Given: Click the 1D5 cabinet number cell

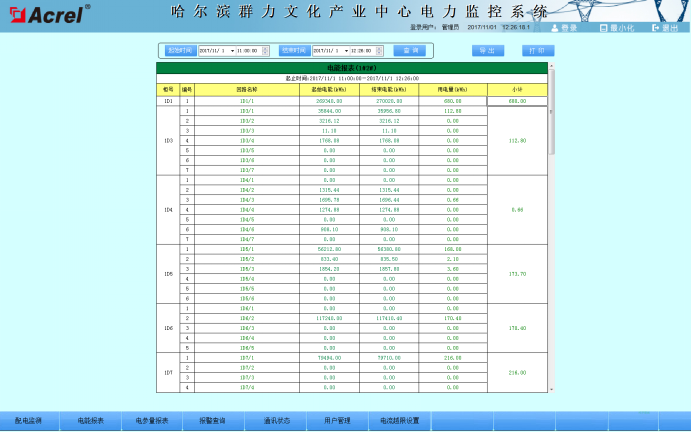Looking at the screenshot, I should pos(168,274).
